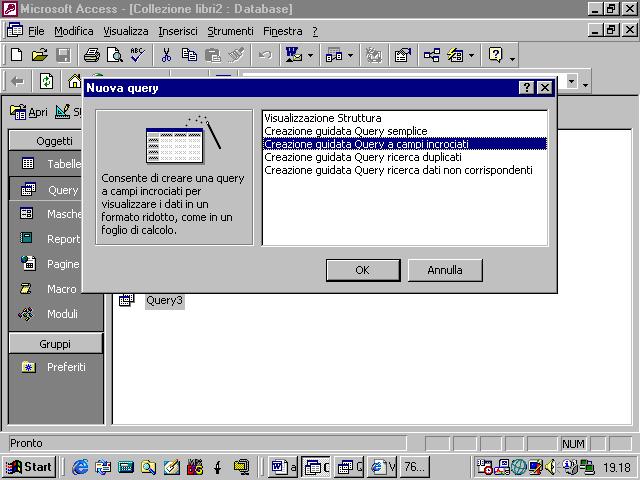This screenshot has height=480, width=640.
Task: Select Creazione guidata Query semplice
Action: [x=404, y=131]
